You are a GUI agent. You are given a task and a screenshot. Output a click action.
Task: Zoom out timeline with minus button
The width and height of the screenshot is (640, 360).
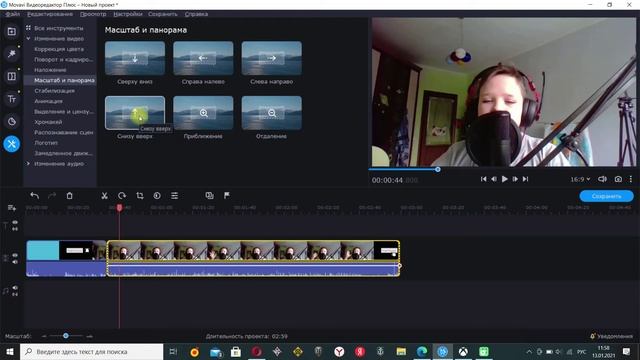point(44,336)
